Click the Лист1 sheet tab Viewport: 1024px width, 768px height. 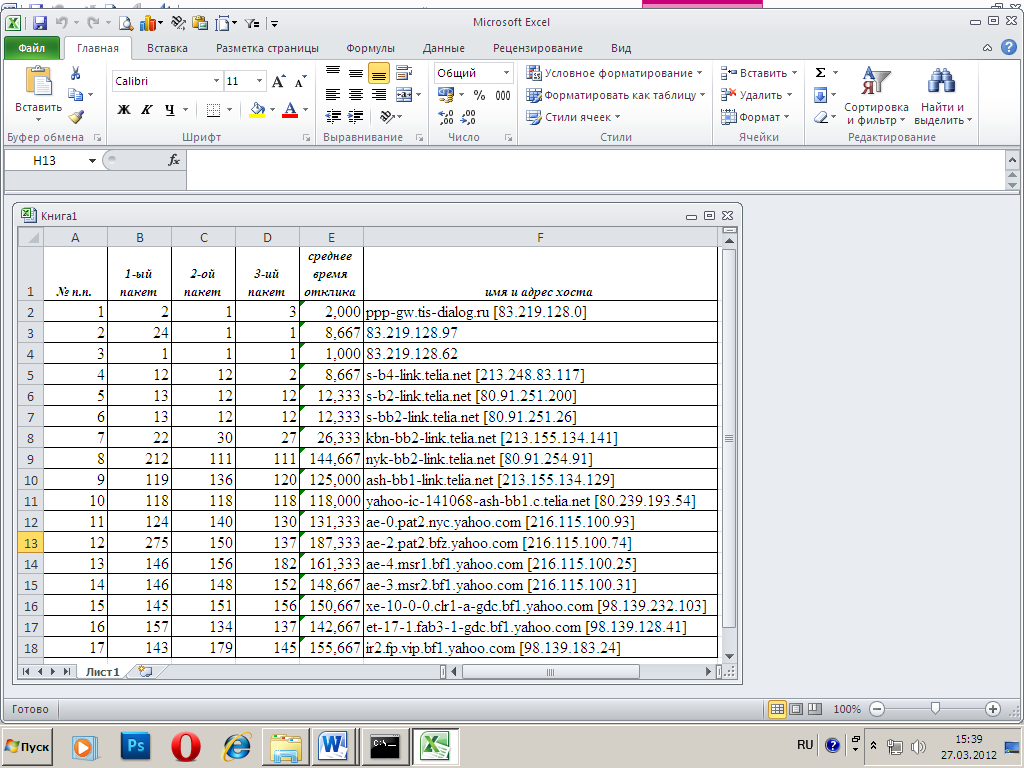point(103,671)
